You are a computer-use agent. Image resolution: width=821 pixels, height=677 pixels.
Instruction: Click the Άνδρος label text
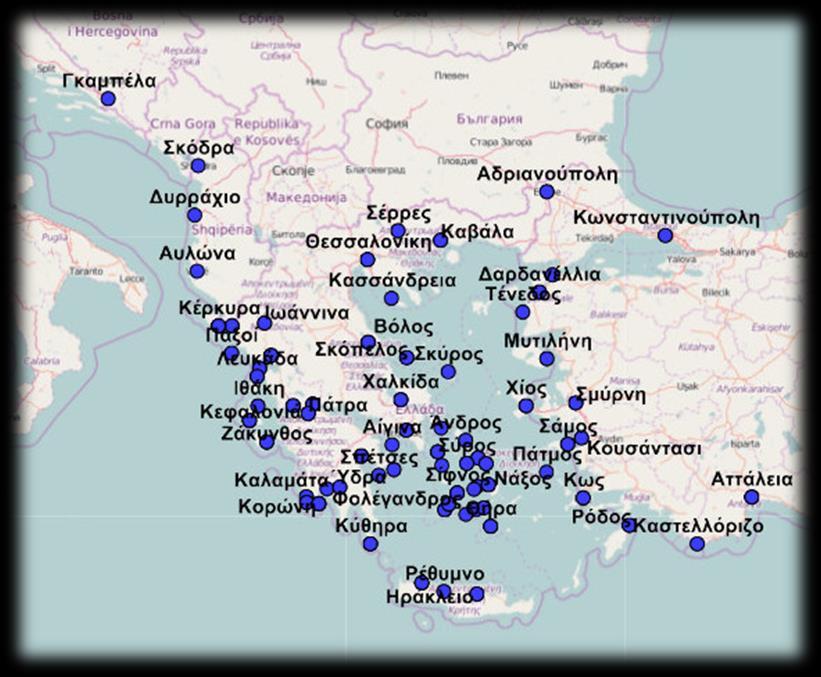466,423
